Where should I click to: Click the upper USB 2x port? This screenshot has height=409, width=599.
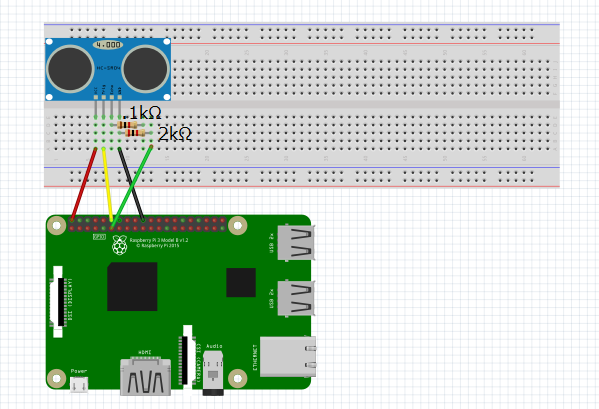click(296, 243)
